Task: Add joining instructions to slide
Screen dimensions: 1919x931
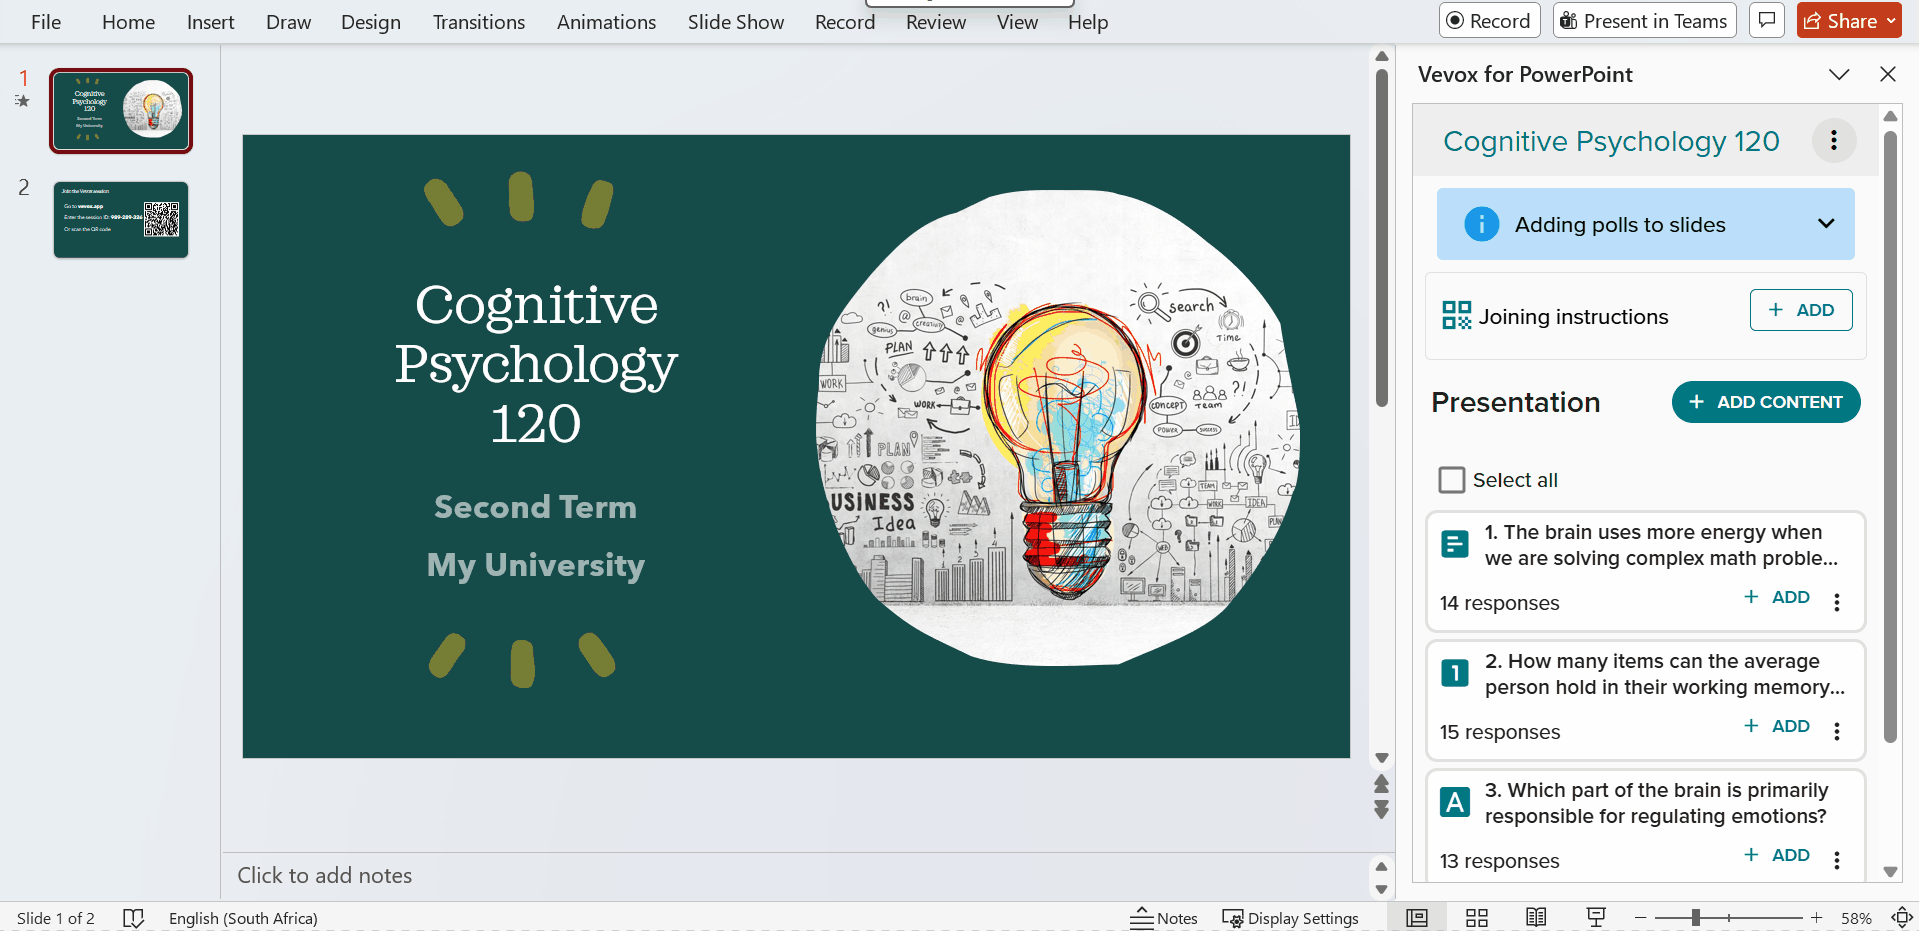Action: pyautogui.click(x=1801, y=310)
